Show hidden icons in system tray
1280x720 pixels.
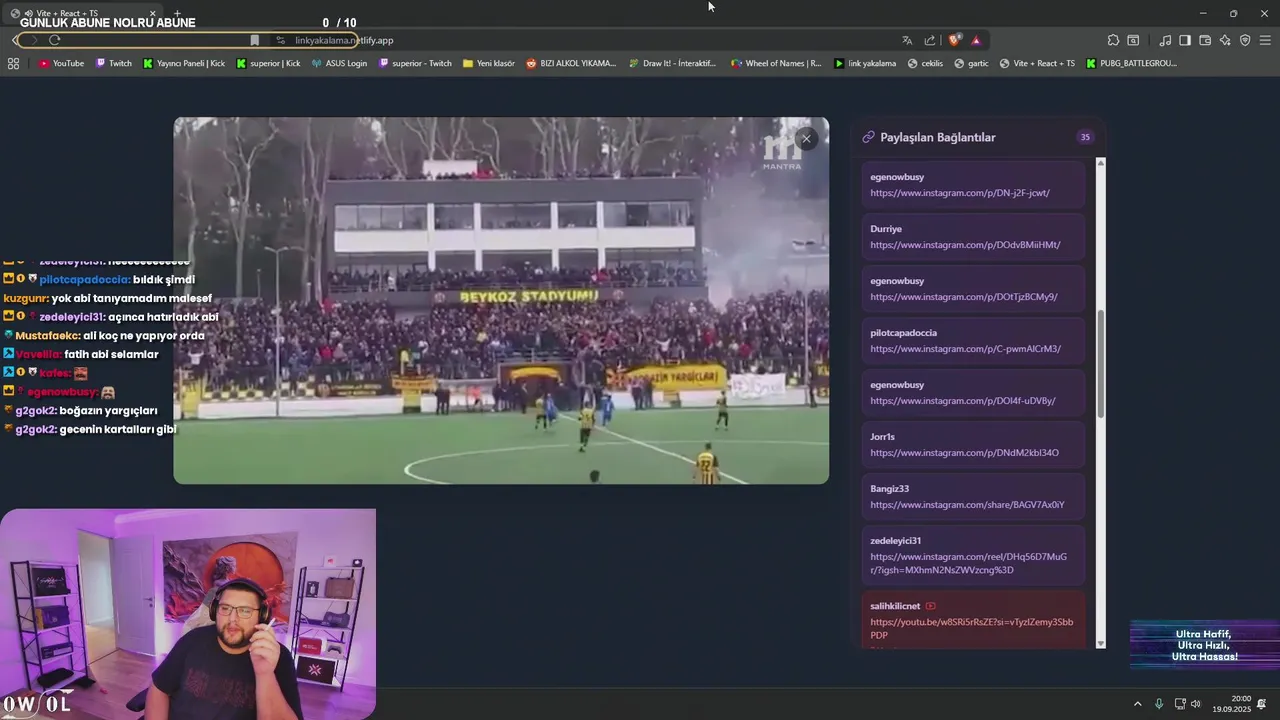(x=1137, y=704)
